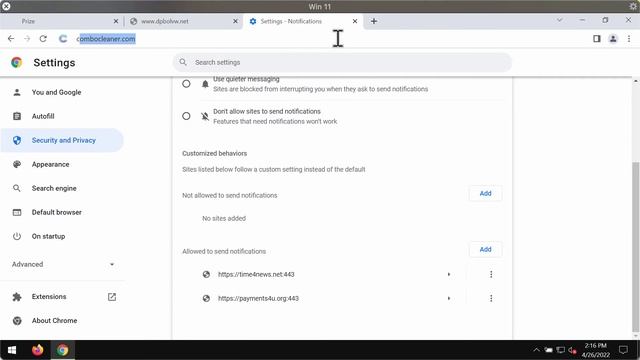
Task: Open more actions for time4news.net
Action: pyautogui.click(x=491, y=274)
